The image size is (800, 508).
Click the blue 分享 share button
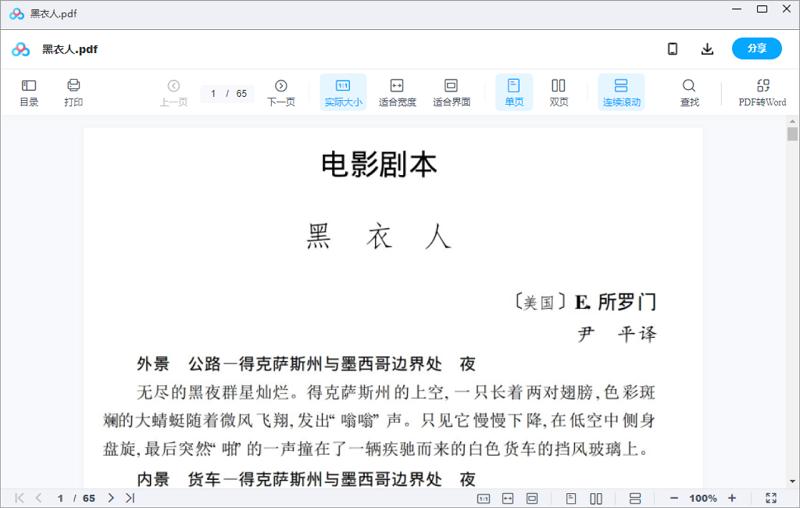coord(757,49)
